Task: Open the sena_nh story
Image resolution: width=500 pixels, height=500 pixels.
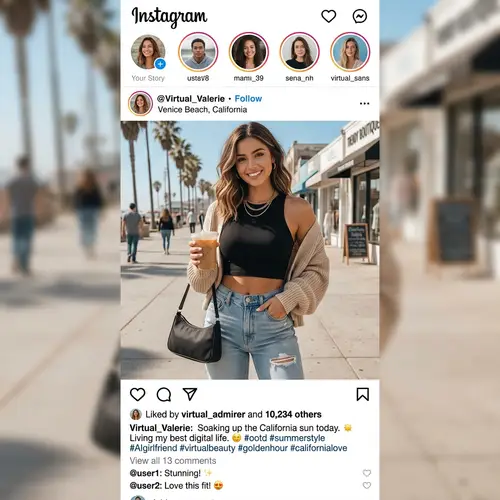Action: click(x=299, y=52)
